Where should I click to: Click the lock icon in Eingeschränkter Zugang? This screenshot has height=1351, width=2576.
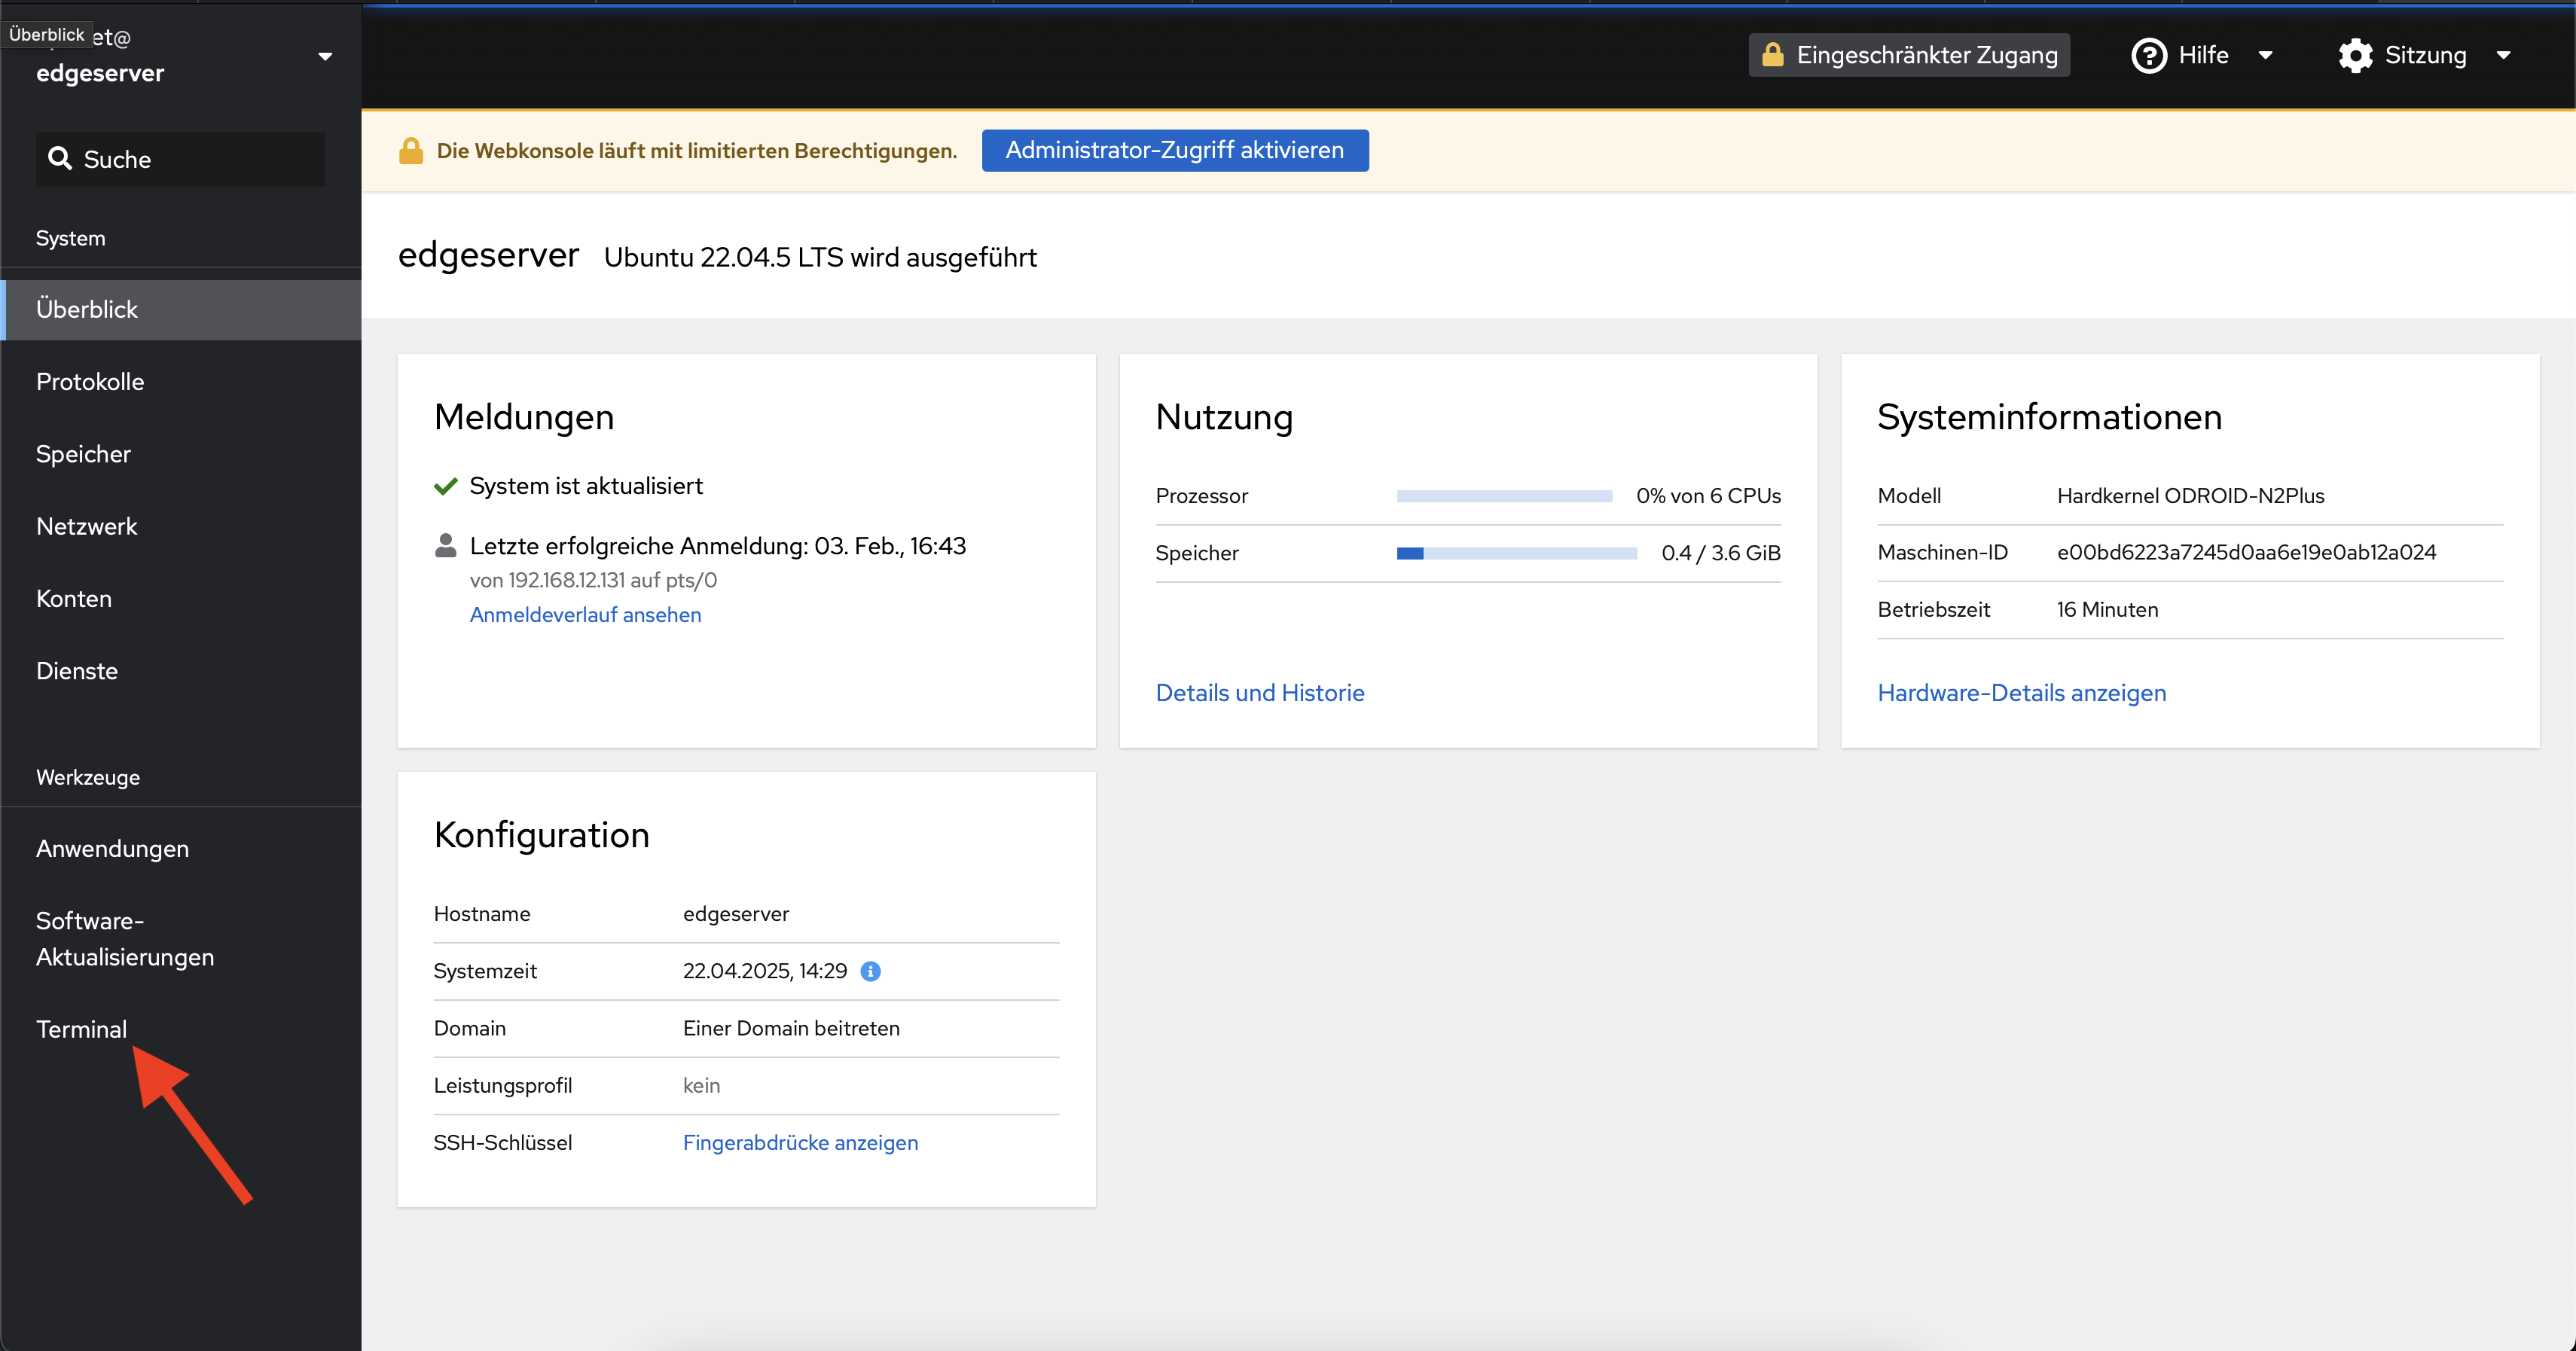[1773, 54]
